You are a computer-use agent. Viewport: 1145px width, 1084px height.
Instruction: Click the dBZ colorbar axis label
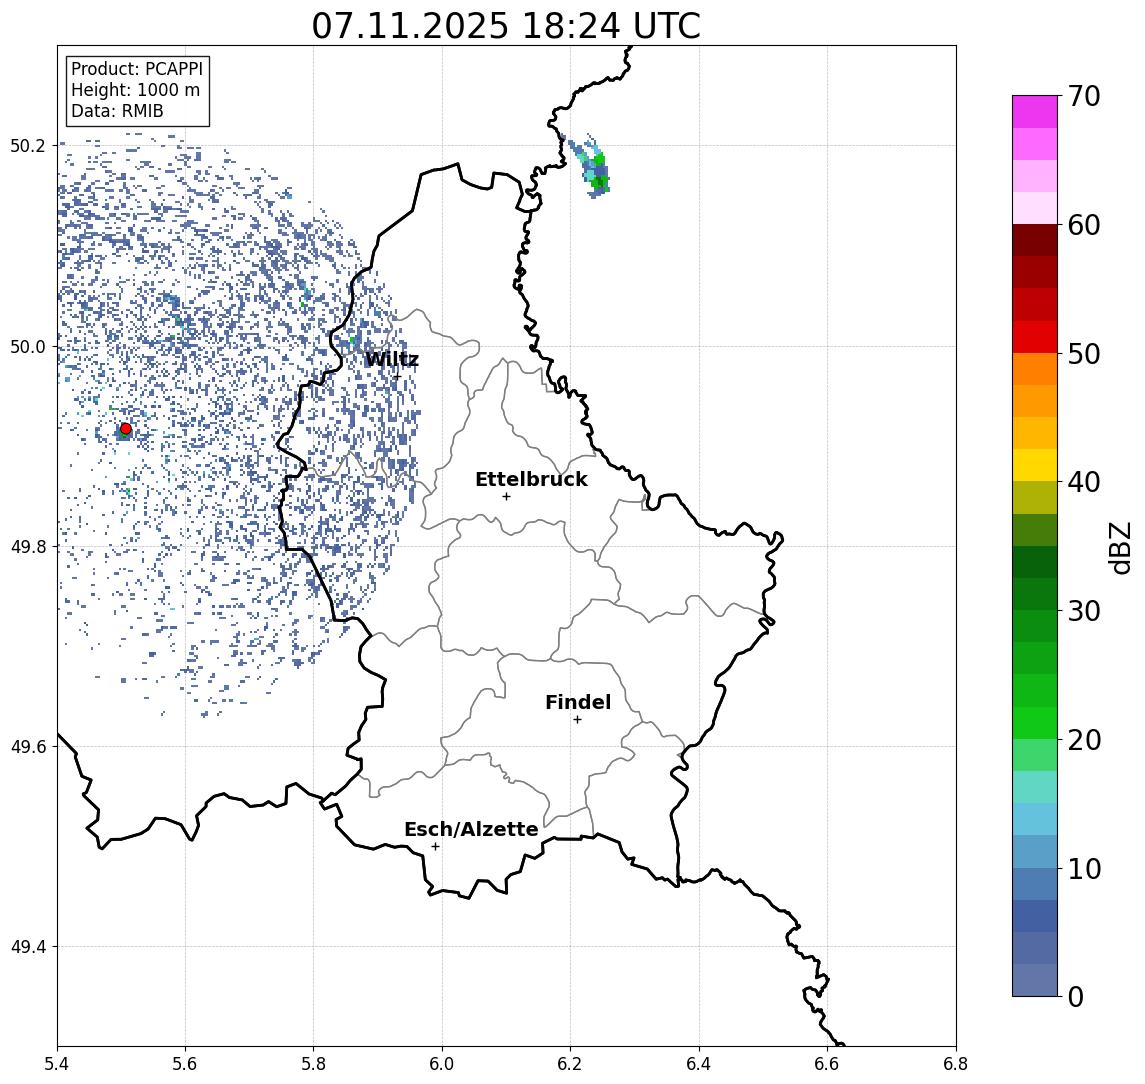click(x=1119, y=547)
